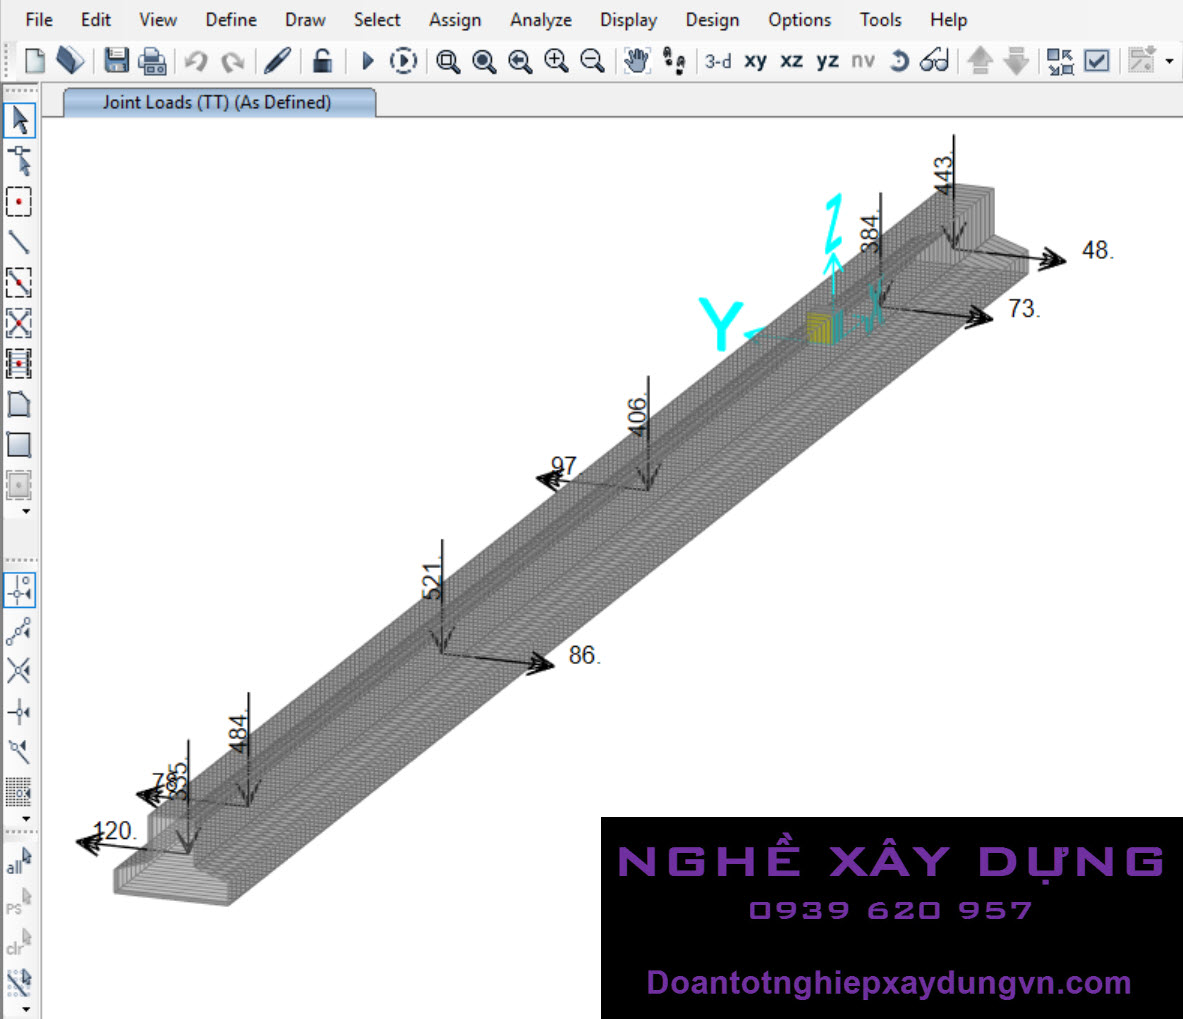Quick draw area tool
This screenshot has width=1183, height=1019.
(x=19, y=485)
